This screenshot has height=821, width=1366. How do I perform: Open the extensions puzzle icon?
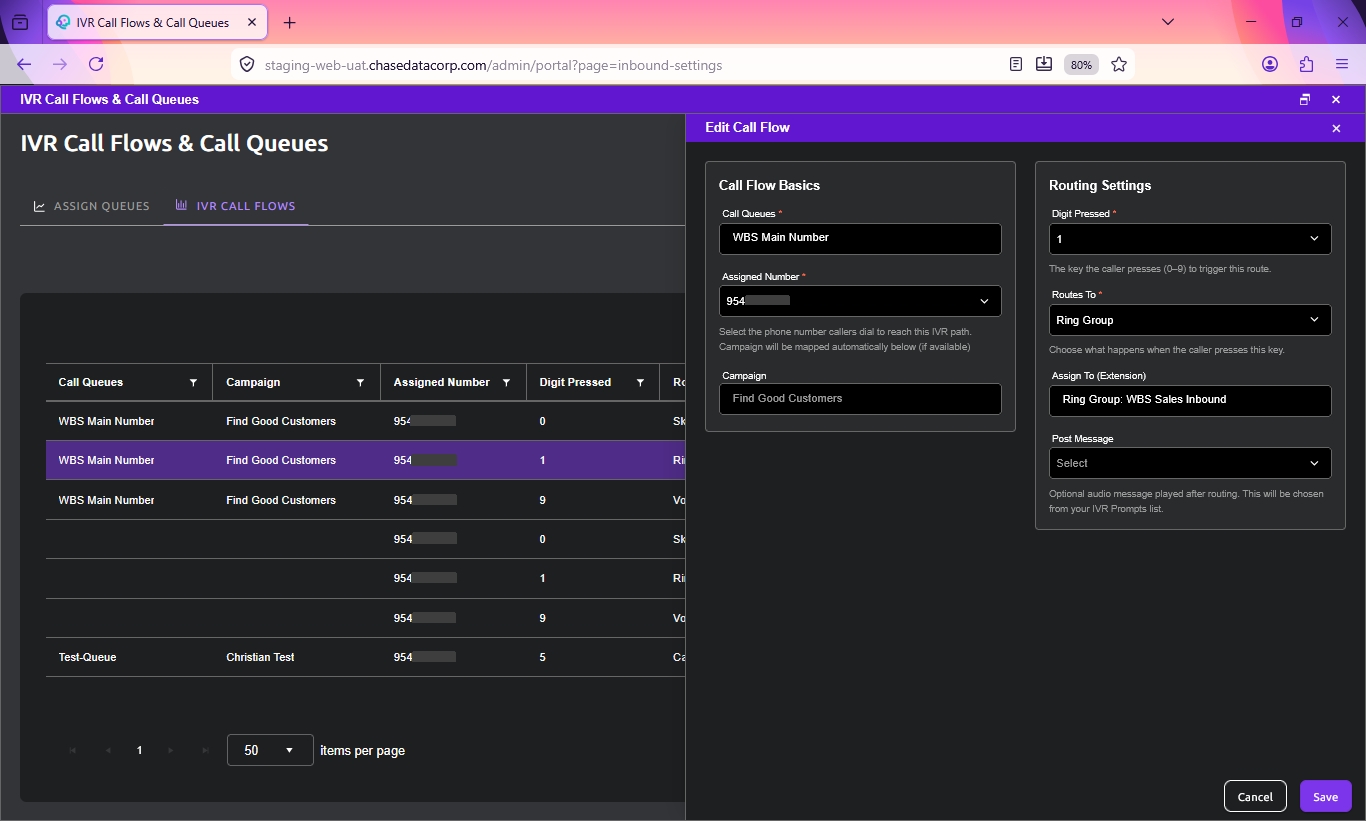1306,64
